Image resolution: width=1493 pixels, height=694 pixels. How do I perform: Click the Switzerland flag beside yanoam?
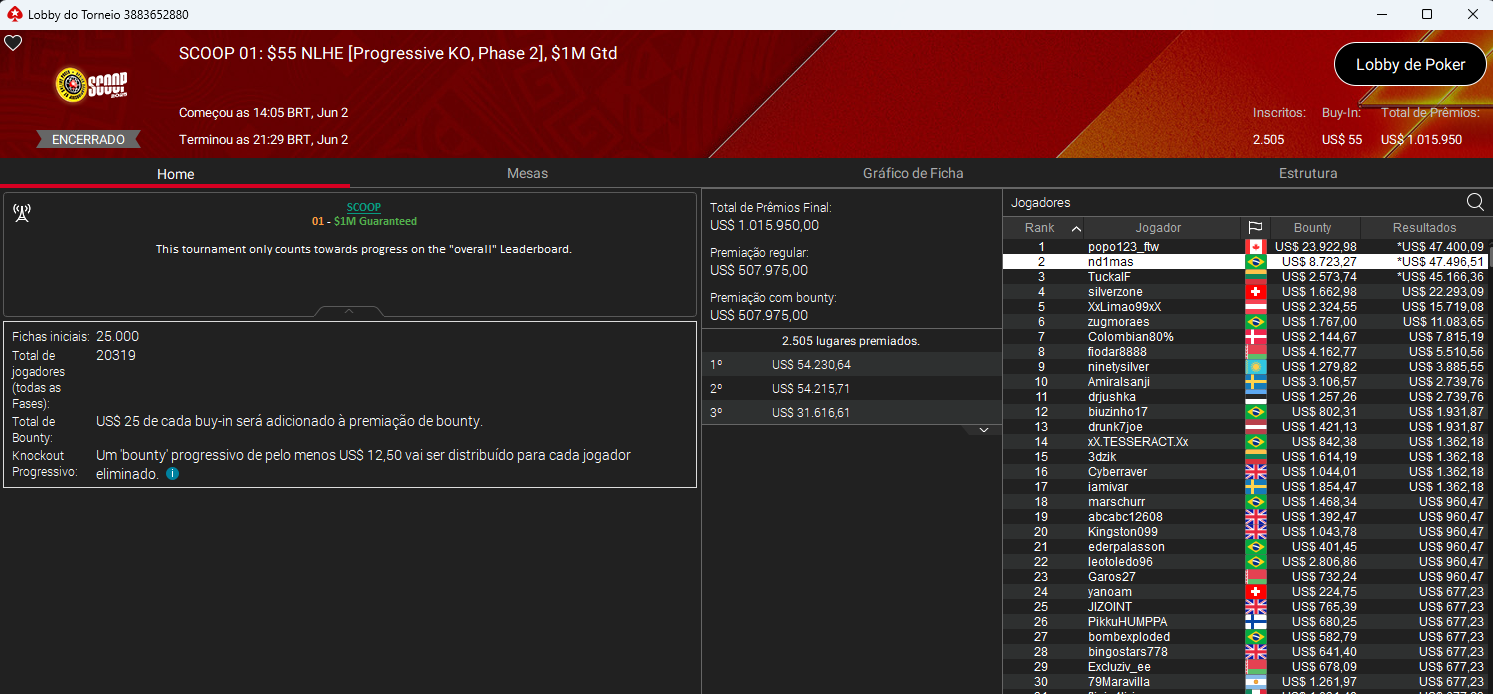[x=1255, y=592]
